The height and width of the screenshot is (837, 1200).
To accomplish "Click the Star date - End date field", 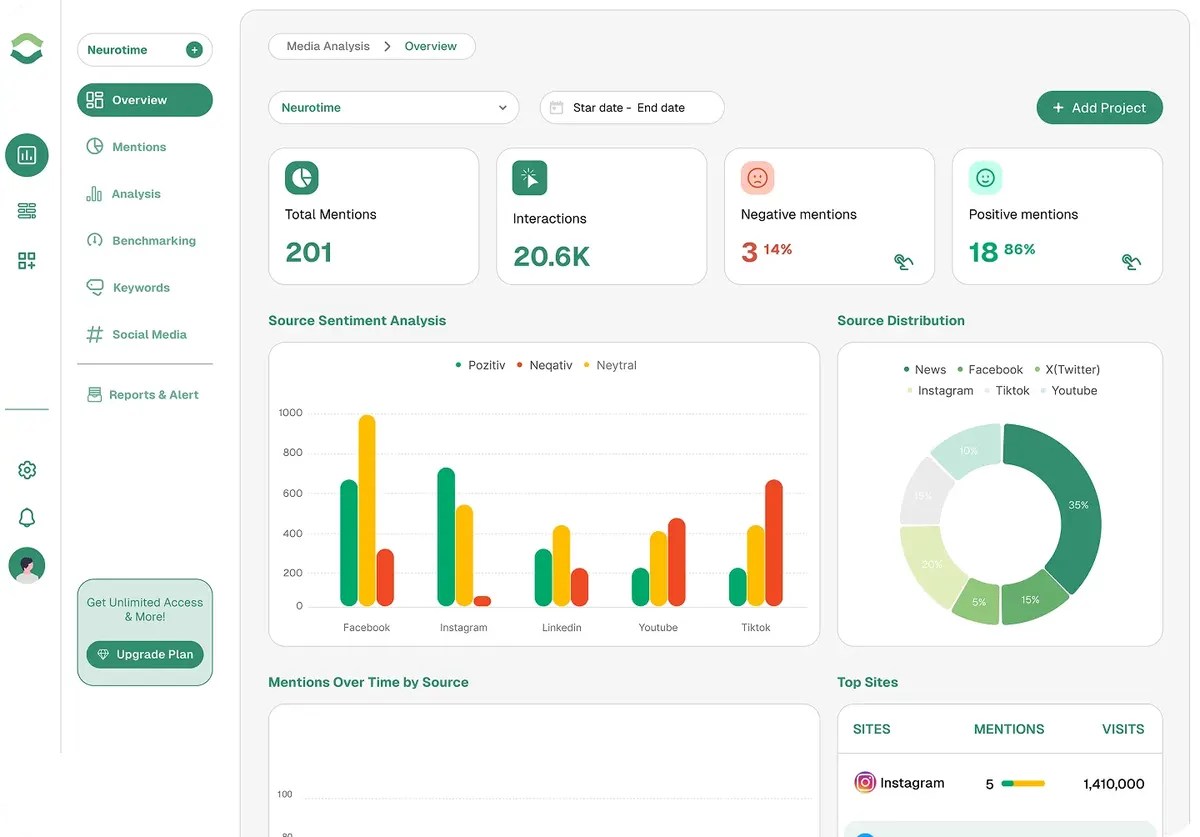I will pyautogui.click(x=632, y=108).
